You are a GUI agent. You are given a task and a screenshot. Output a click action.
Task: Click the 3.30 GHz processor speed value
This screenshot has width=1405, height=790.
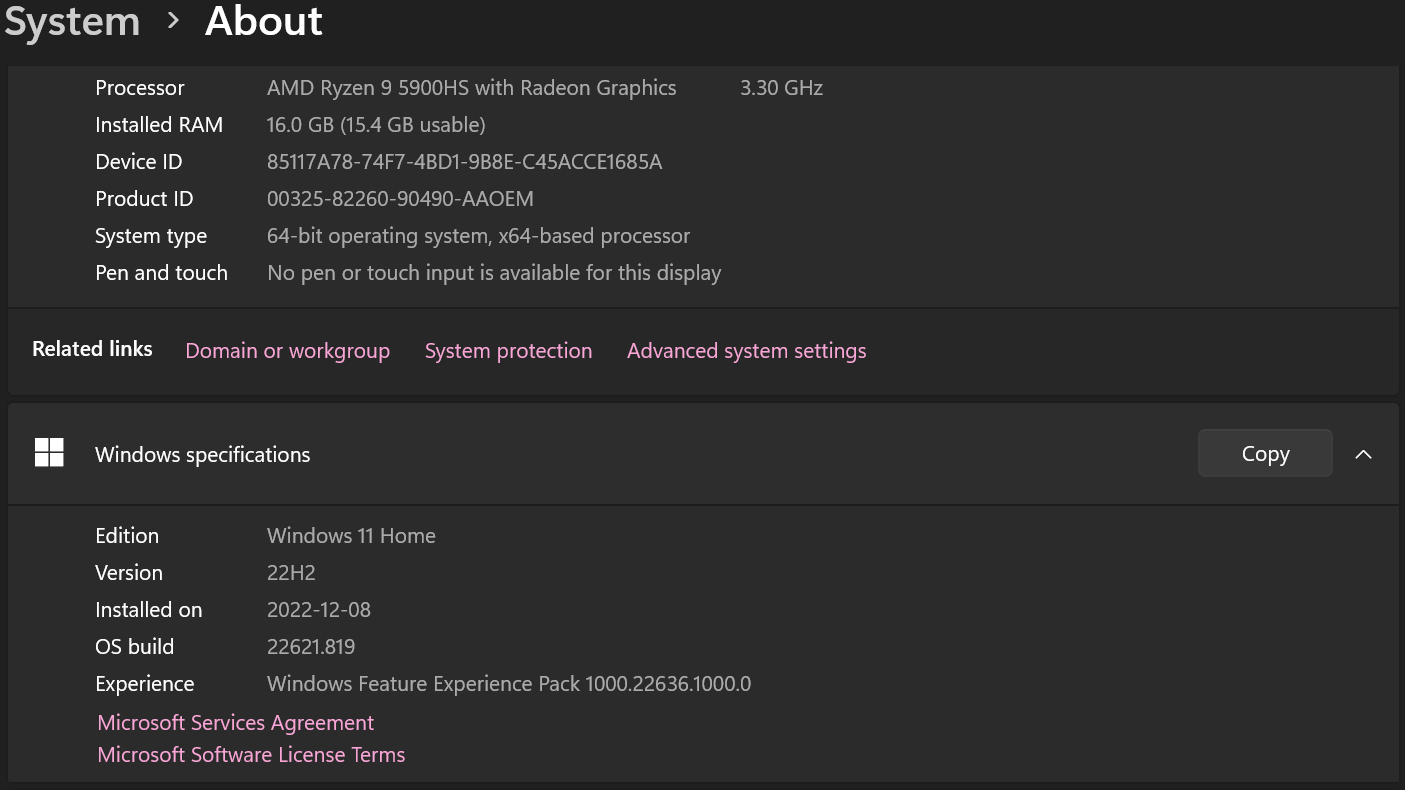(781, 88)
